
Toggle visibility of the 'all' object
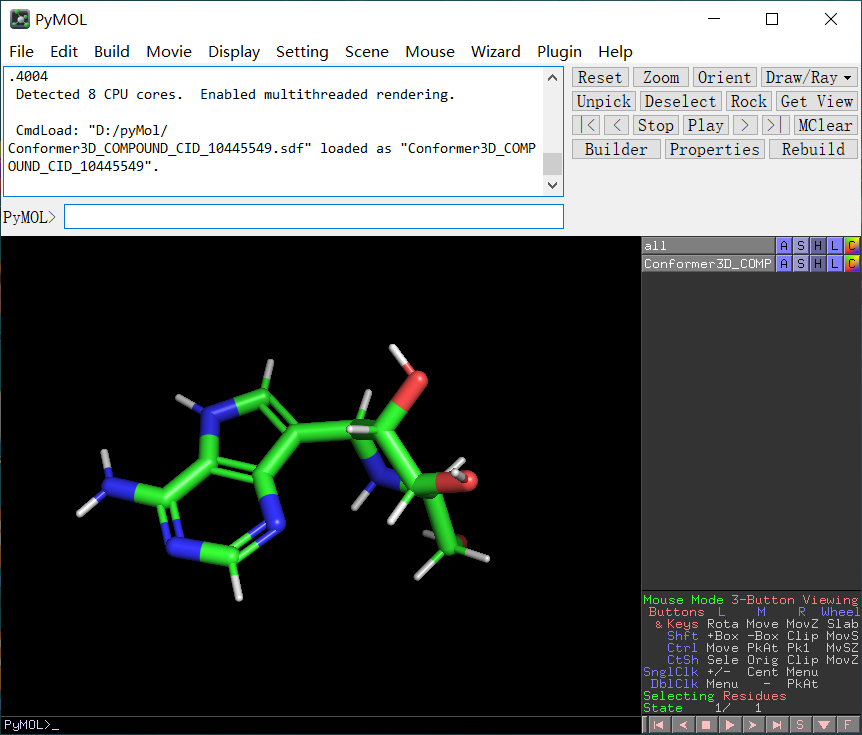coord(708,246)
